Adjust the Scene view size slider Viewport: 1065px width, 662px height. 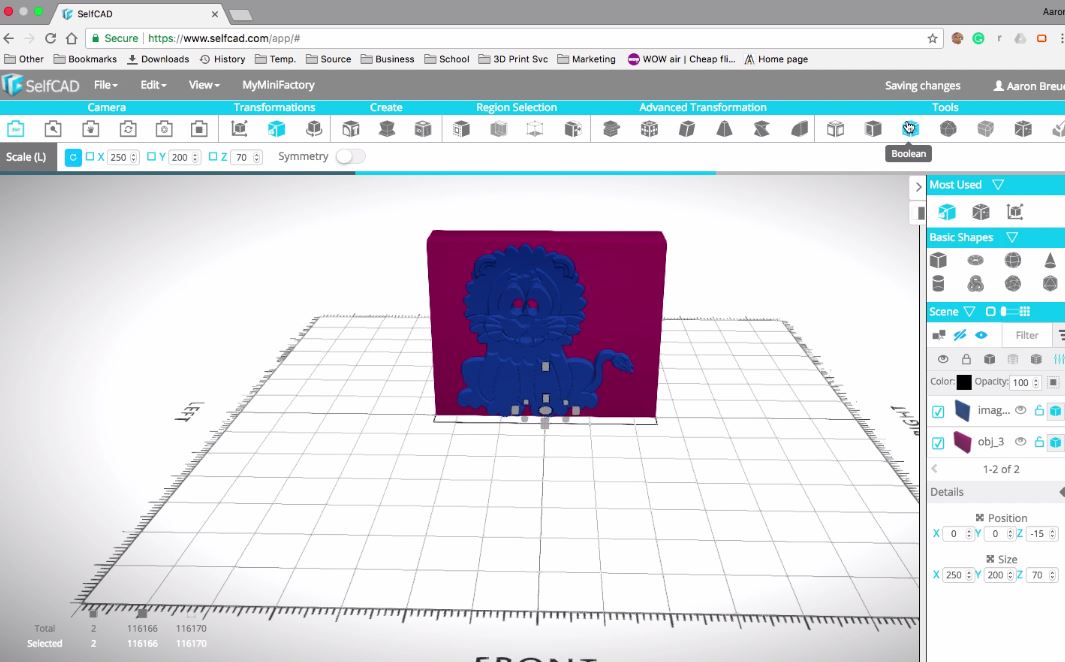[x=1008, y=312]
